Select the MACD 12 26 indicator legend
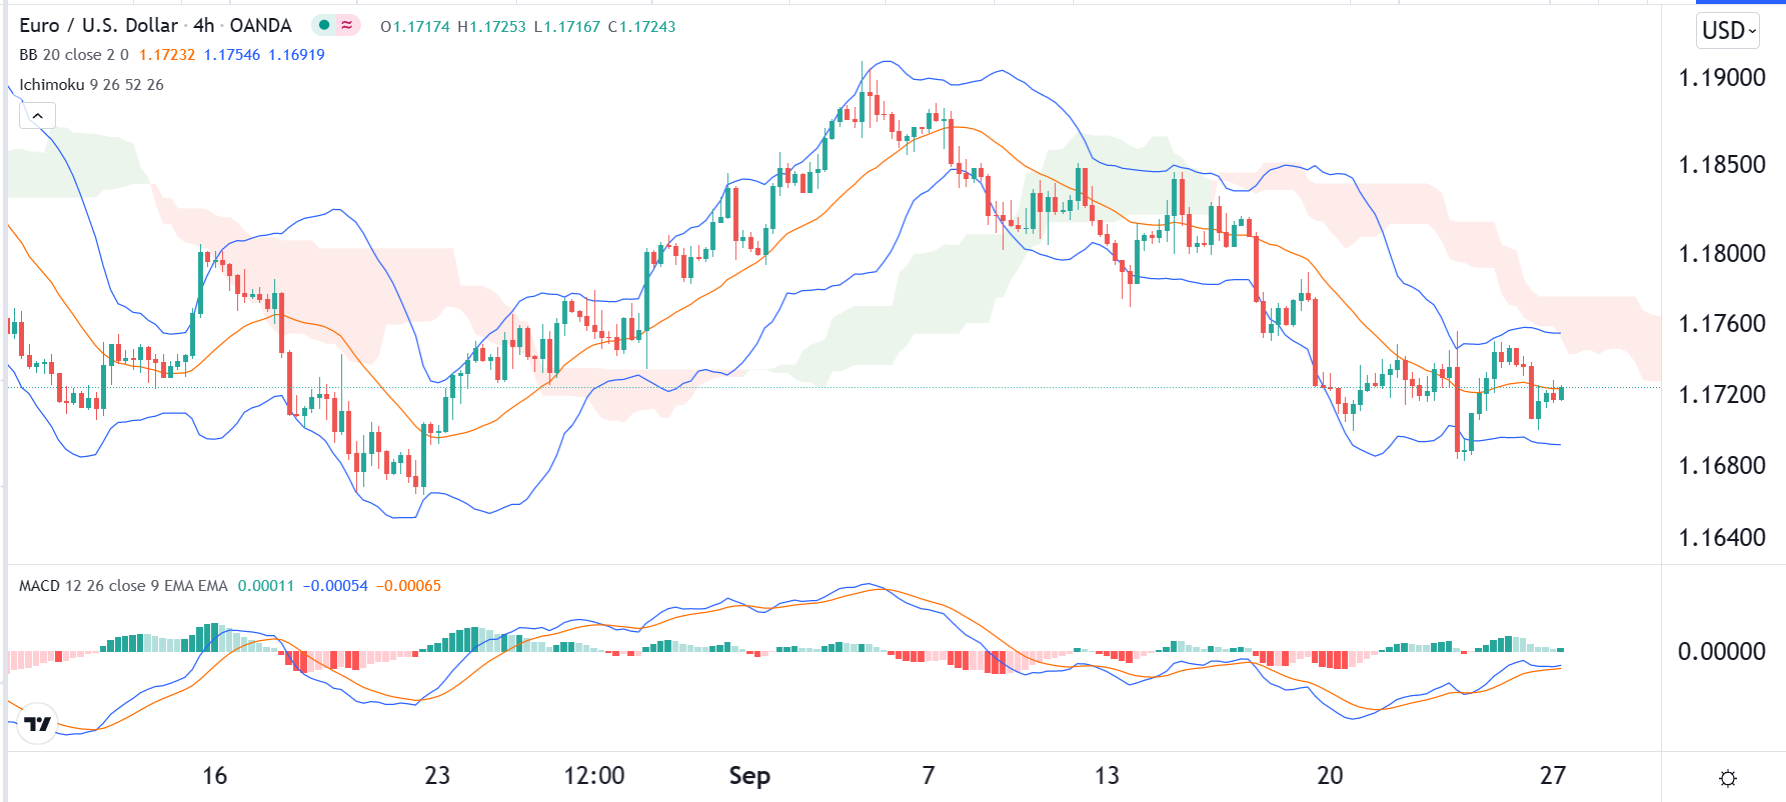The image size is (1786, 802). click(x=123, y=586)
